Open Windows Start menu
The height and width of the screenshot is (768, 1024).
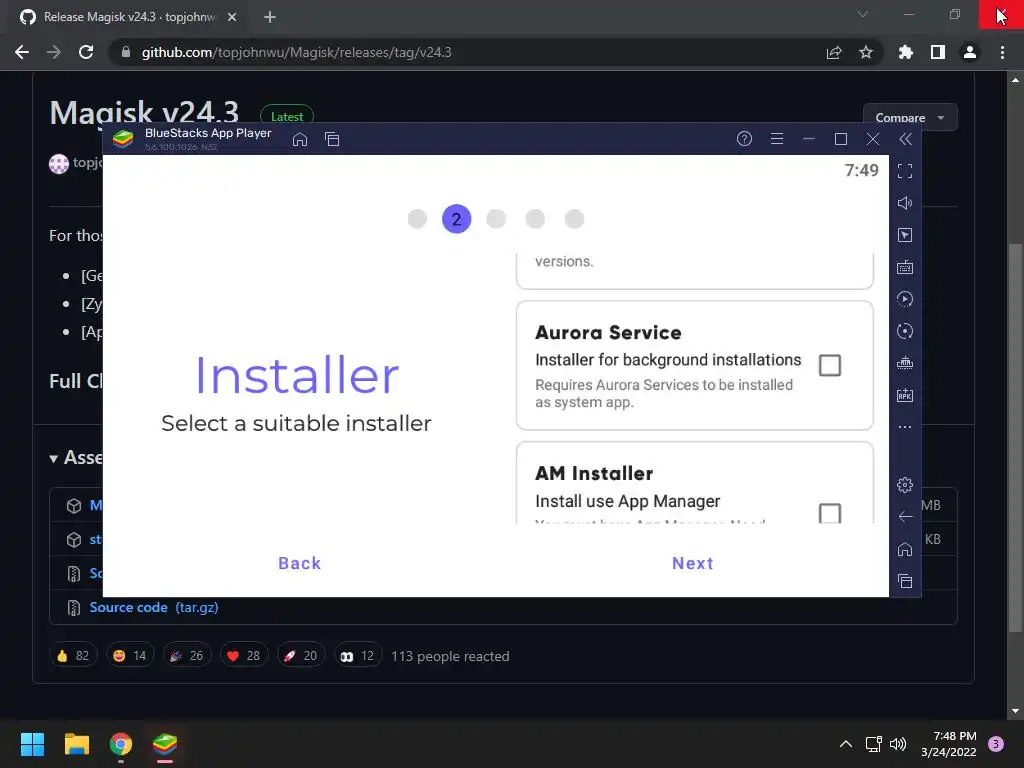[32, 744]
